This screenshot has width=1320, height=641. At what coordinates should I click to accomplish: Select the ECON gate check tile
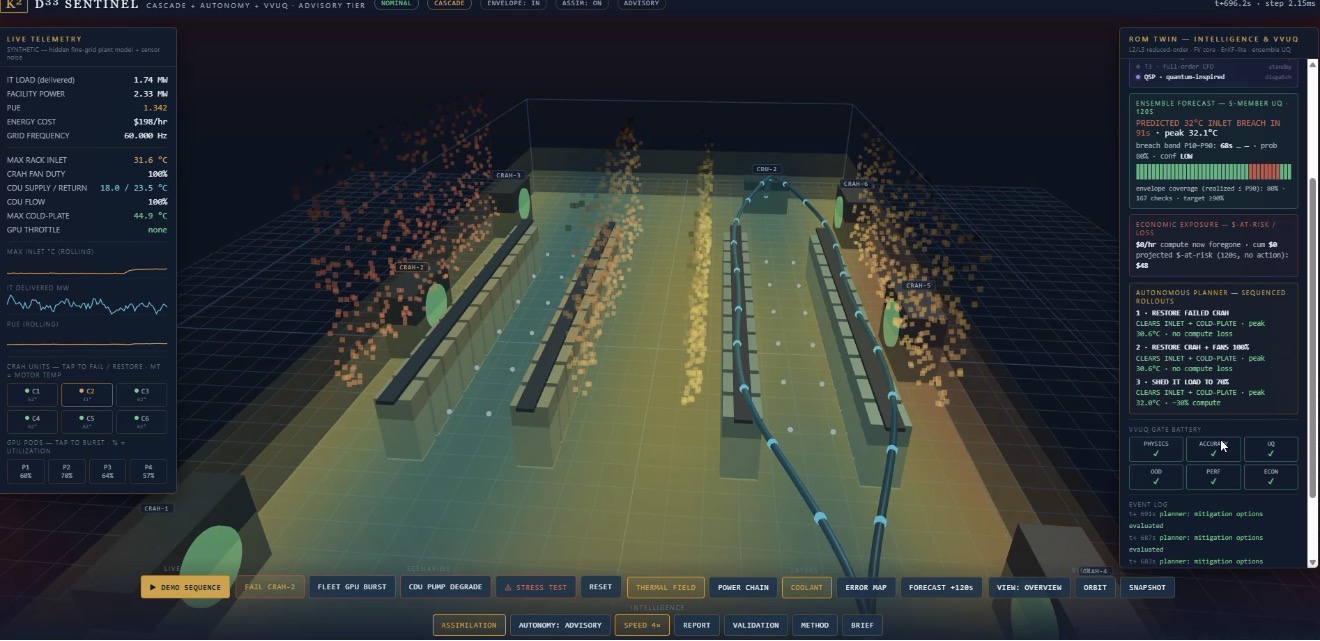point(1271,477)
